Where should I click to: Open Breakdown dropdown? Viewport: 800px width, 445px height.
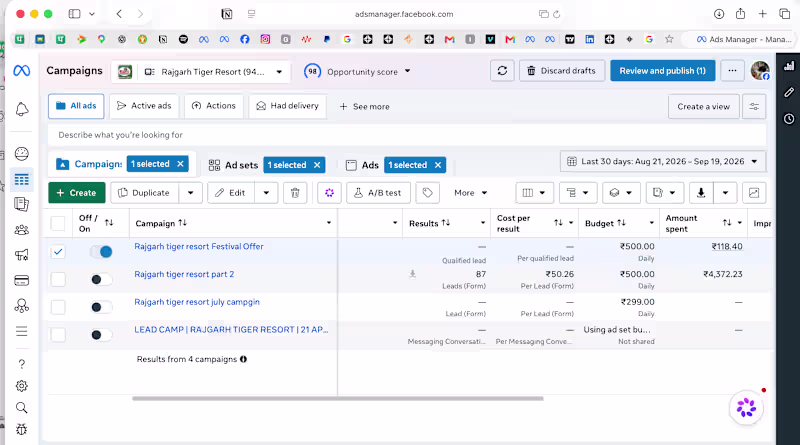577,193
